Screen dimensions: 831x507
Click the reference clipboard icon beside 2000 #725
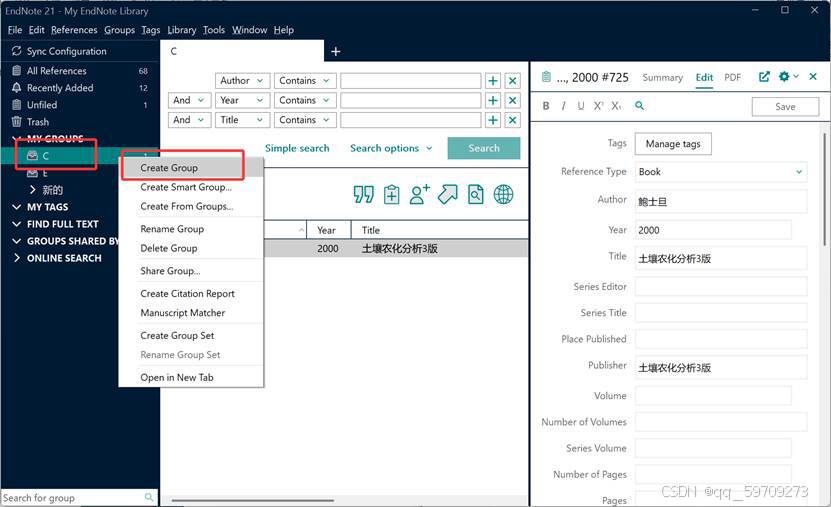[x=546, y=77]
